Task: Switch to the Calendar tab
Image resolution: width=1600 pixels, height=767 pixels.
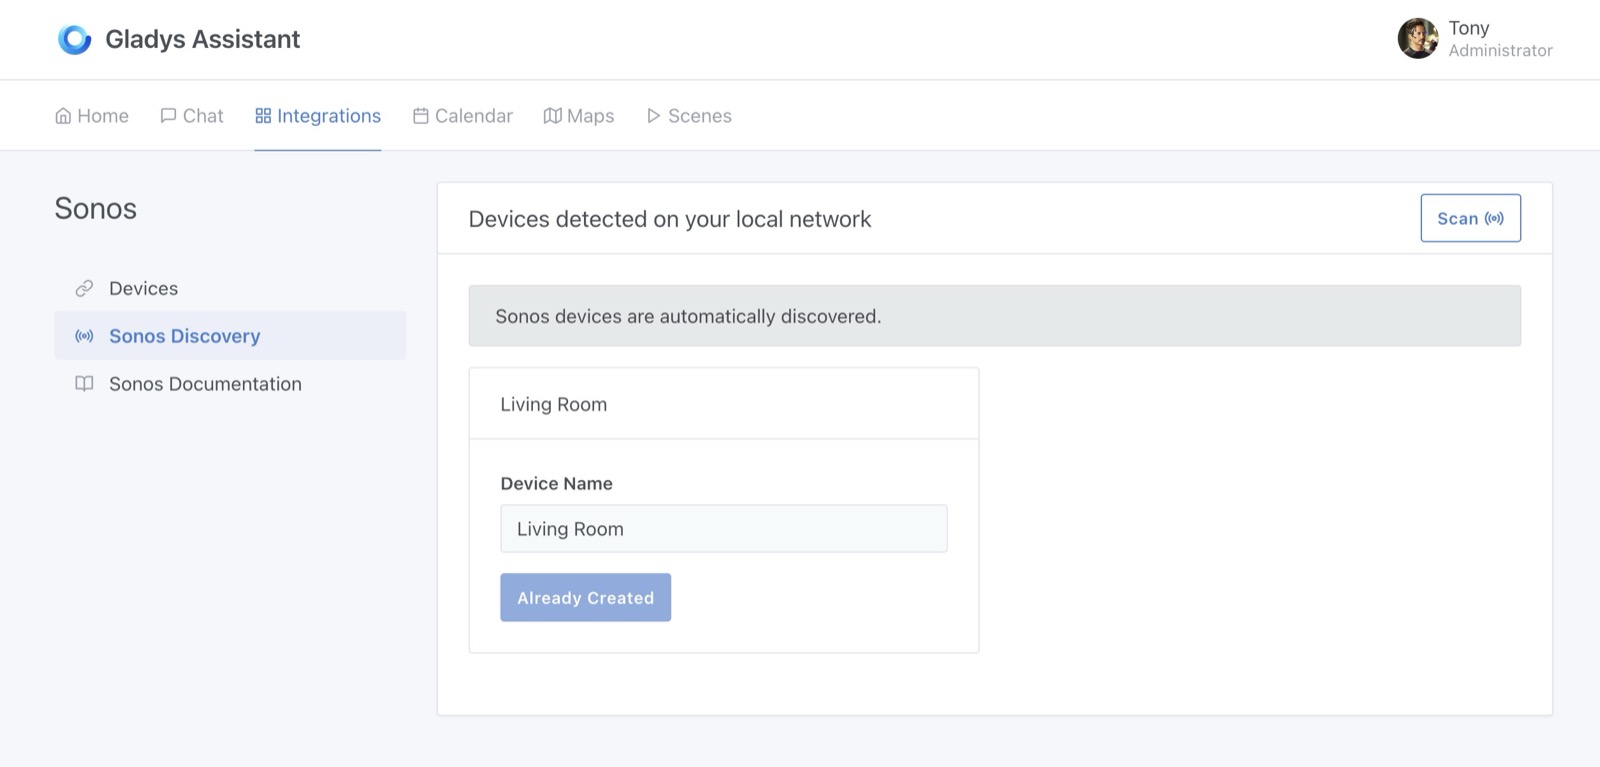Action: coord(462,116)
